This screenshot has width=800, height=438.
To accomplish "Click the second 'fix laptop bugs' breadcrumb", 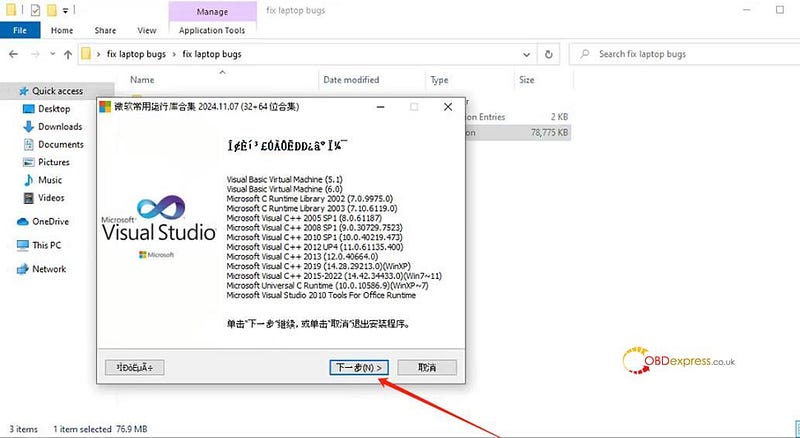I will click(x=212, y=54).
